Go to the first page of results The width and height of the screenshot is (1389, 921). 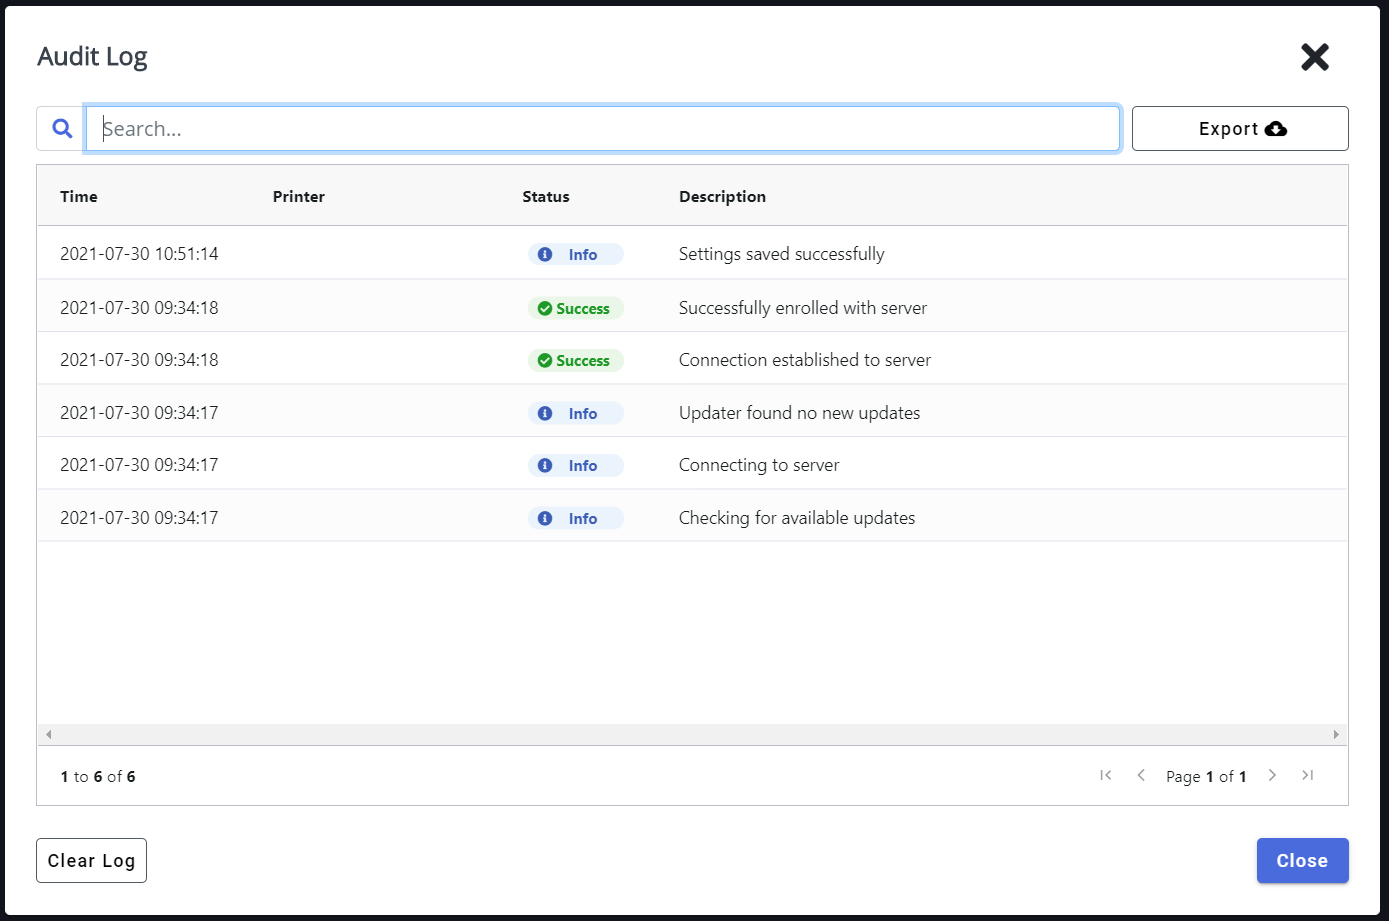pyautogui.click(x=1105, y=776)
